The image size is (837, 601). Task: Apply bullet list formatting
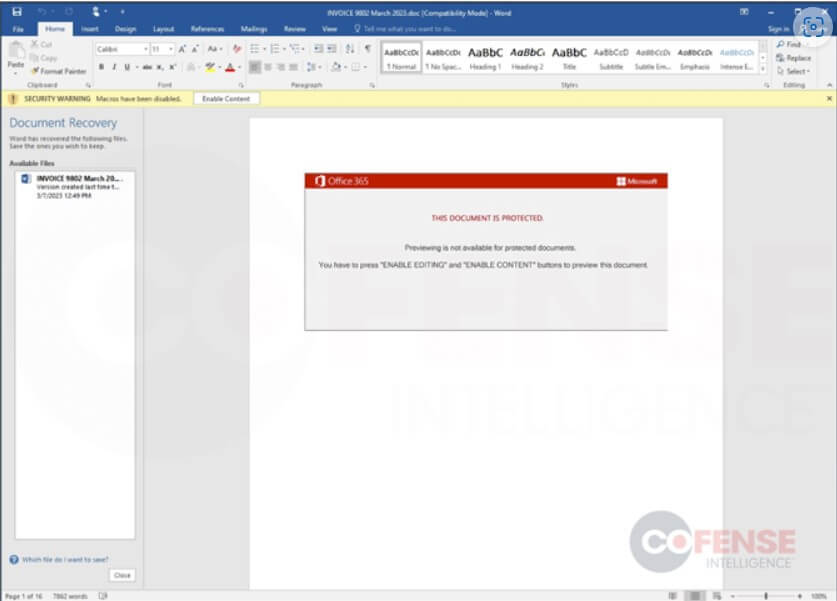coord(256,49)
